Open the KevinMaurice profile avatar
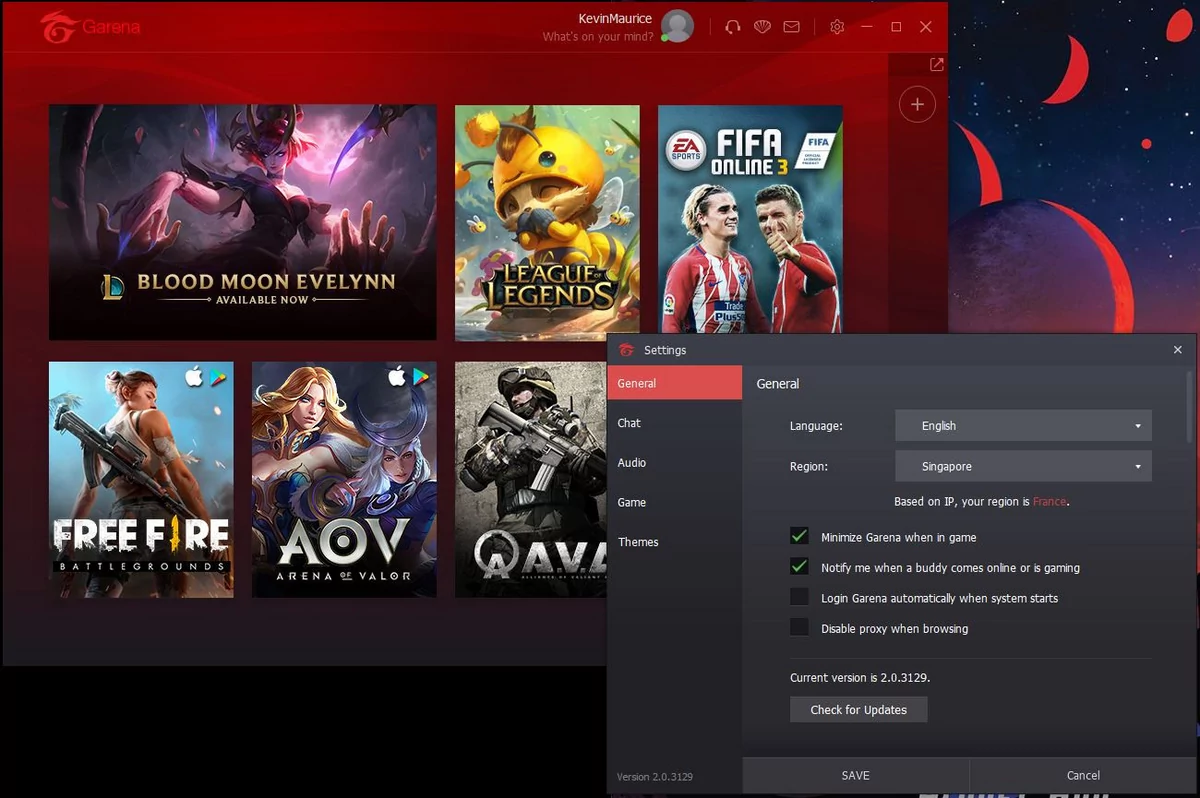The height and width of the screenshot is (798, 1200). [677, 26]
